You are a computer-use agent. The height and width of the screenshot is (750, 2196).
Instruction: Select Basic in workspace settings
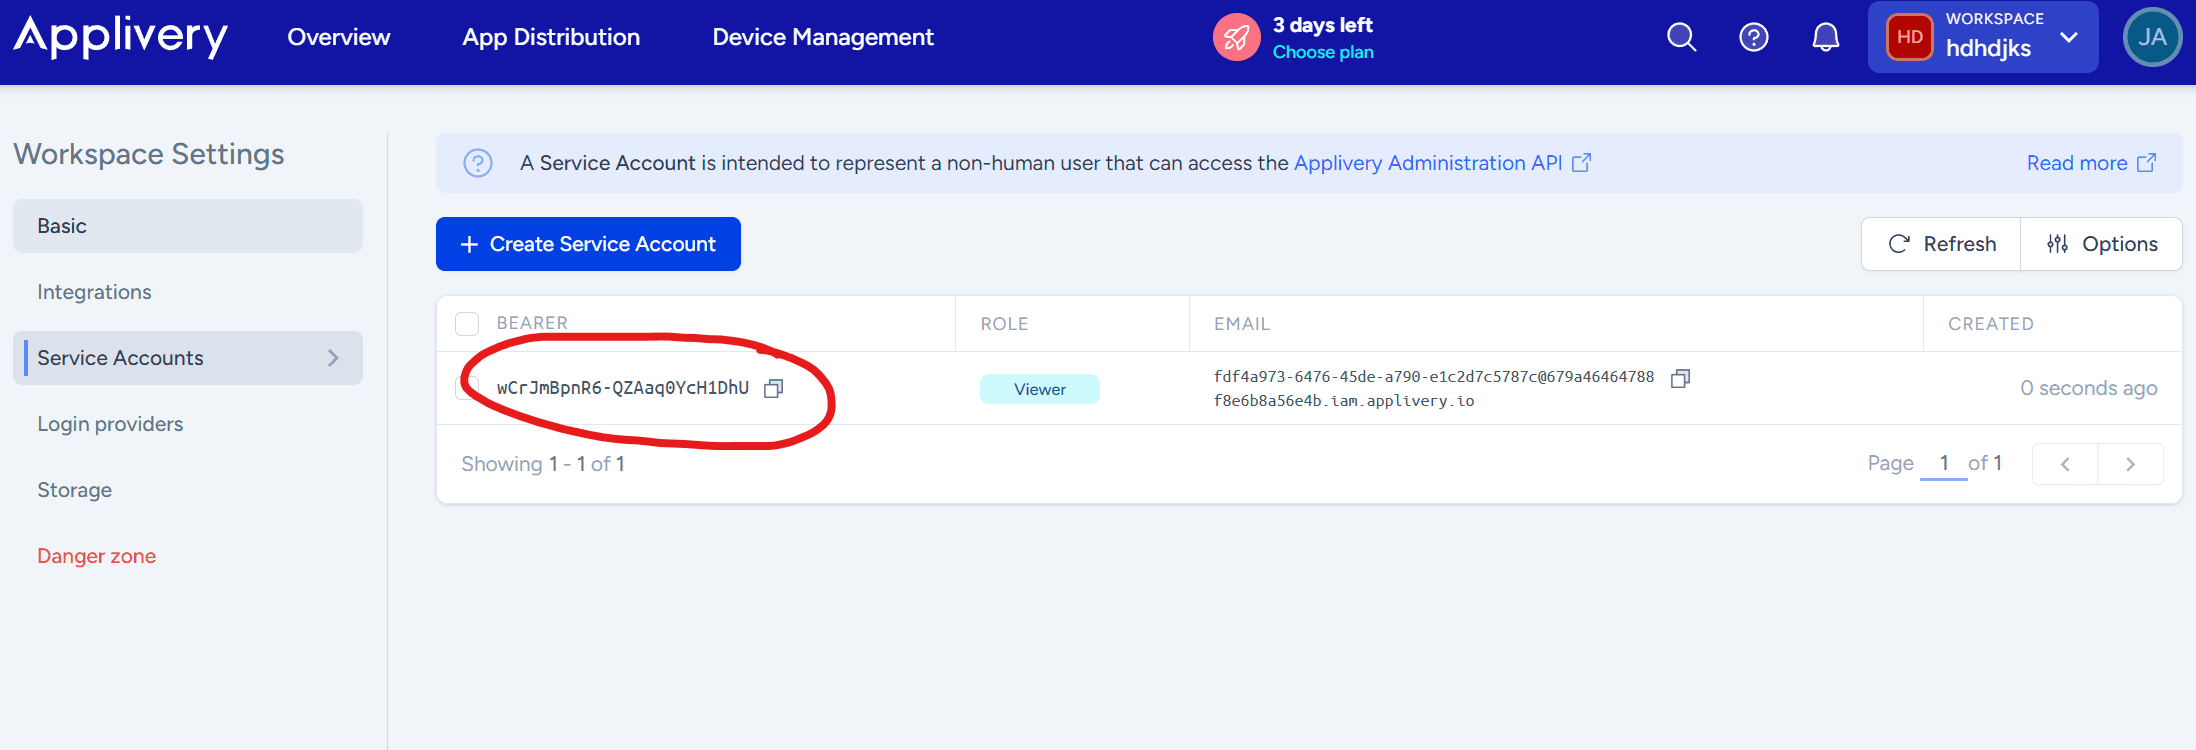(x=188, y=226)
